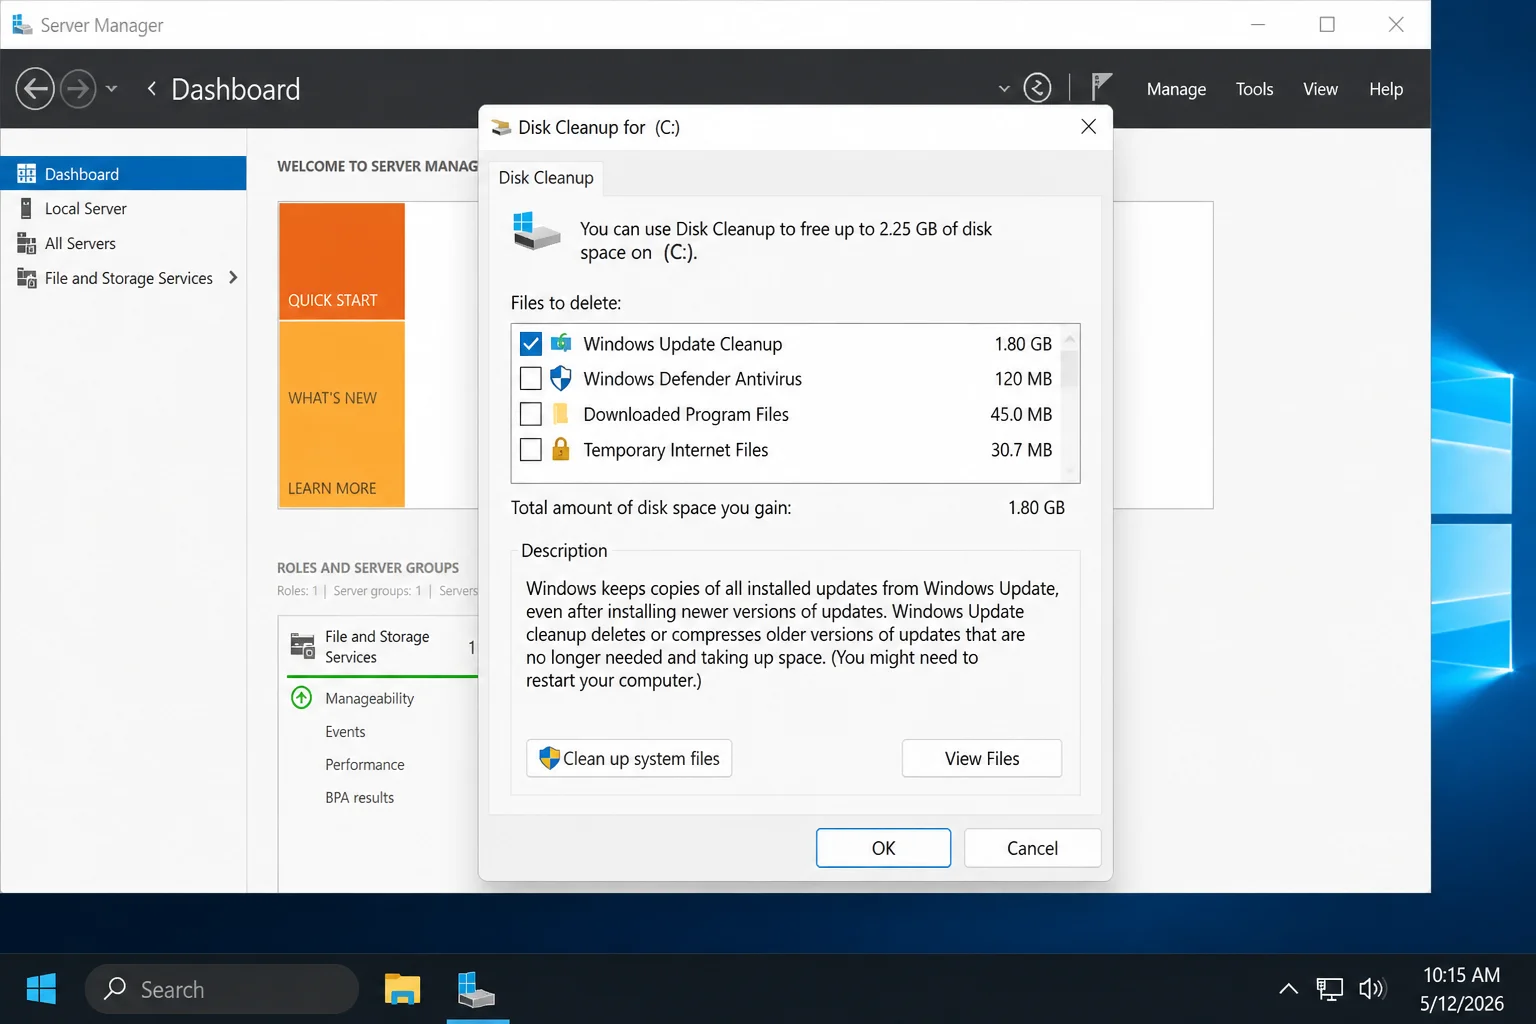Screen dimensions: 1536x1024
Task: Collapse Dashboard breadcrumb chevron
Action: pos(152,89)
